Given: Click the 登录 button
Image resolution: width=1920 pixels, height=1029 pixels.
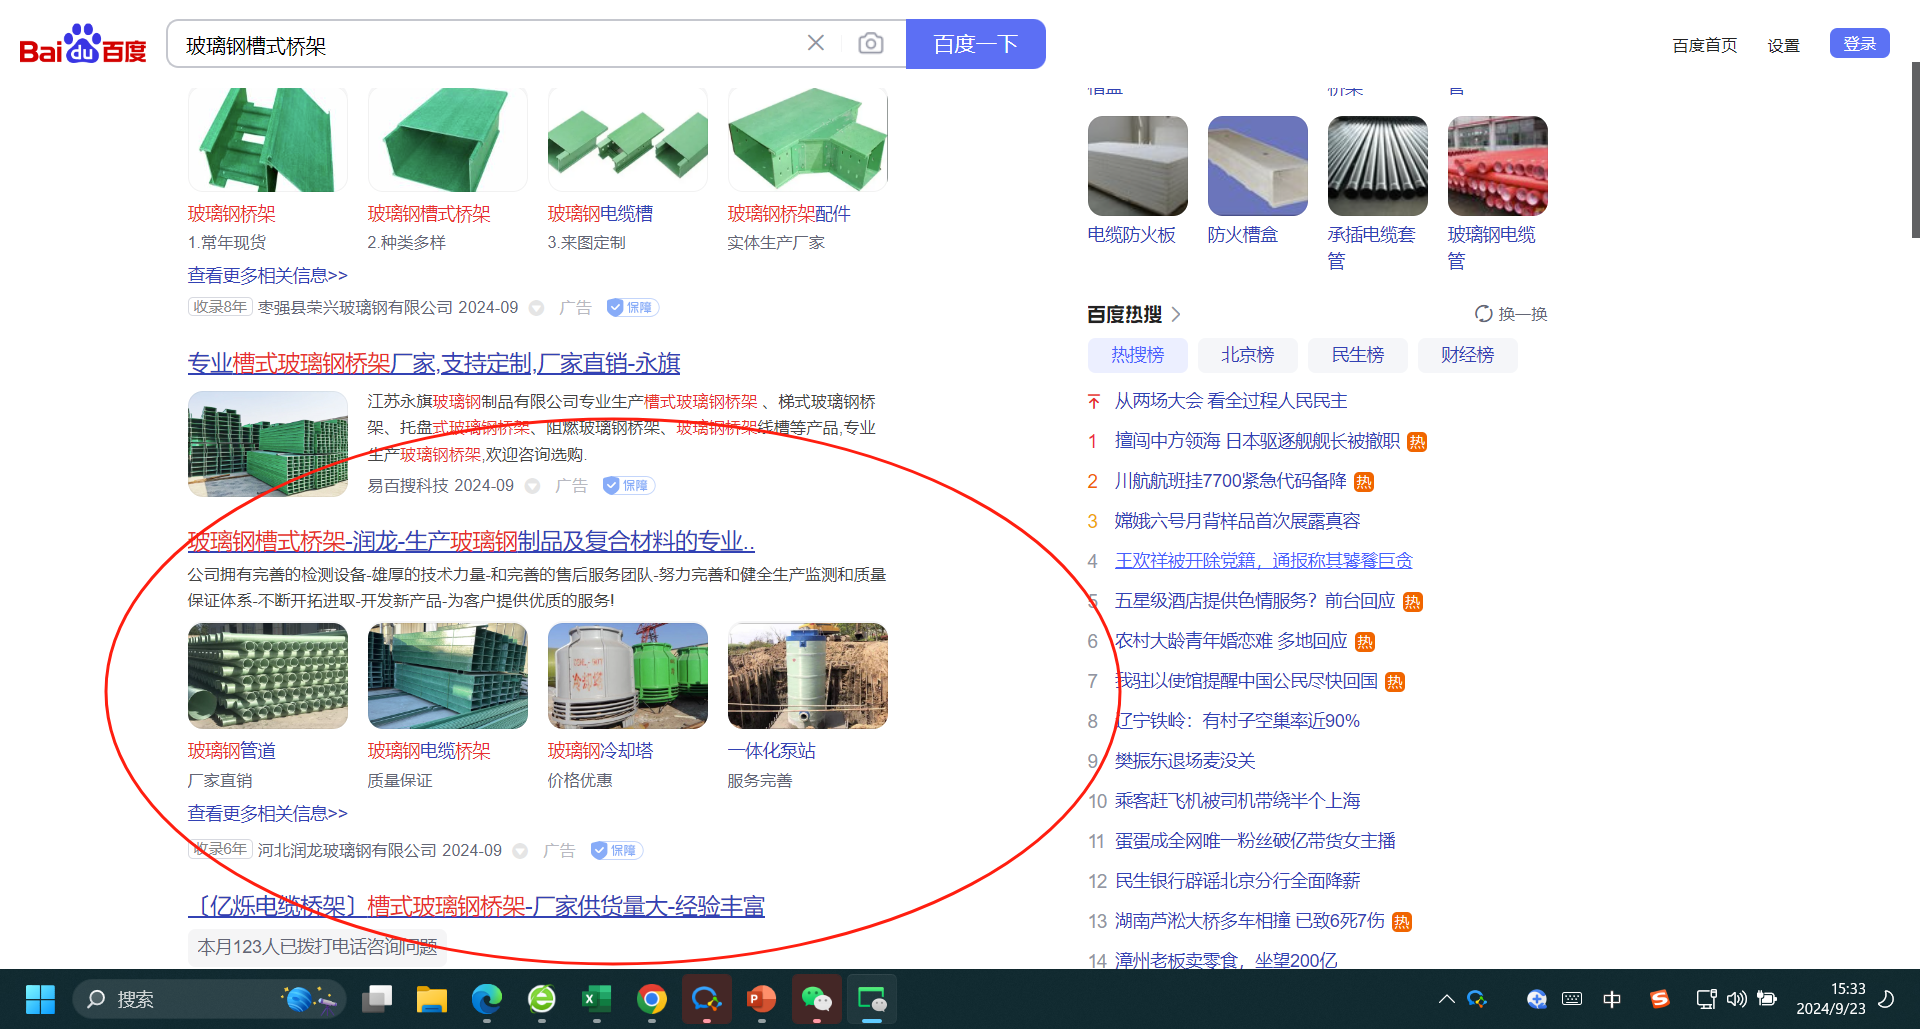Looking at the screenshot, I should pos(1860,43).
